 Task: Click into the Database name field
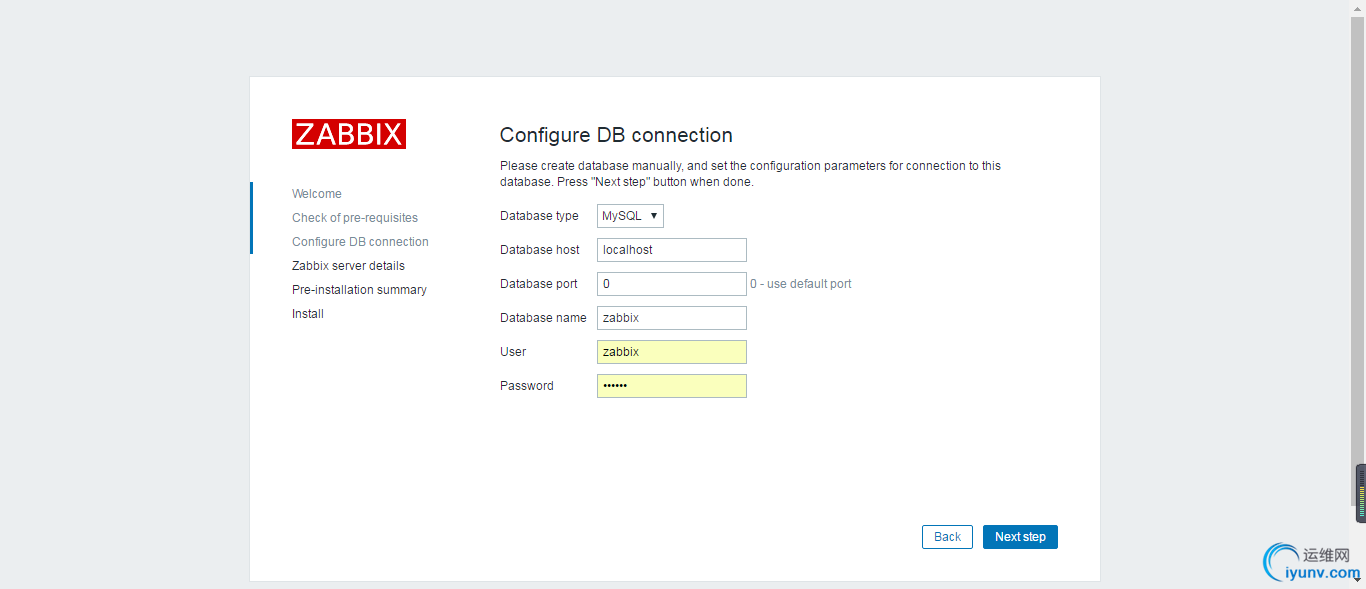tap(671, 318)
